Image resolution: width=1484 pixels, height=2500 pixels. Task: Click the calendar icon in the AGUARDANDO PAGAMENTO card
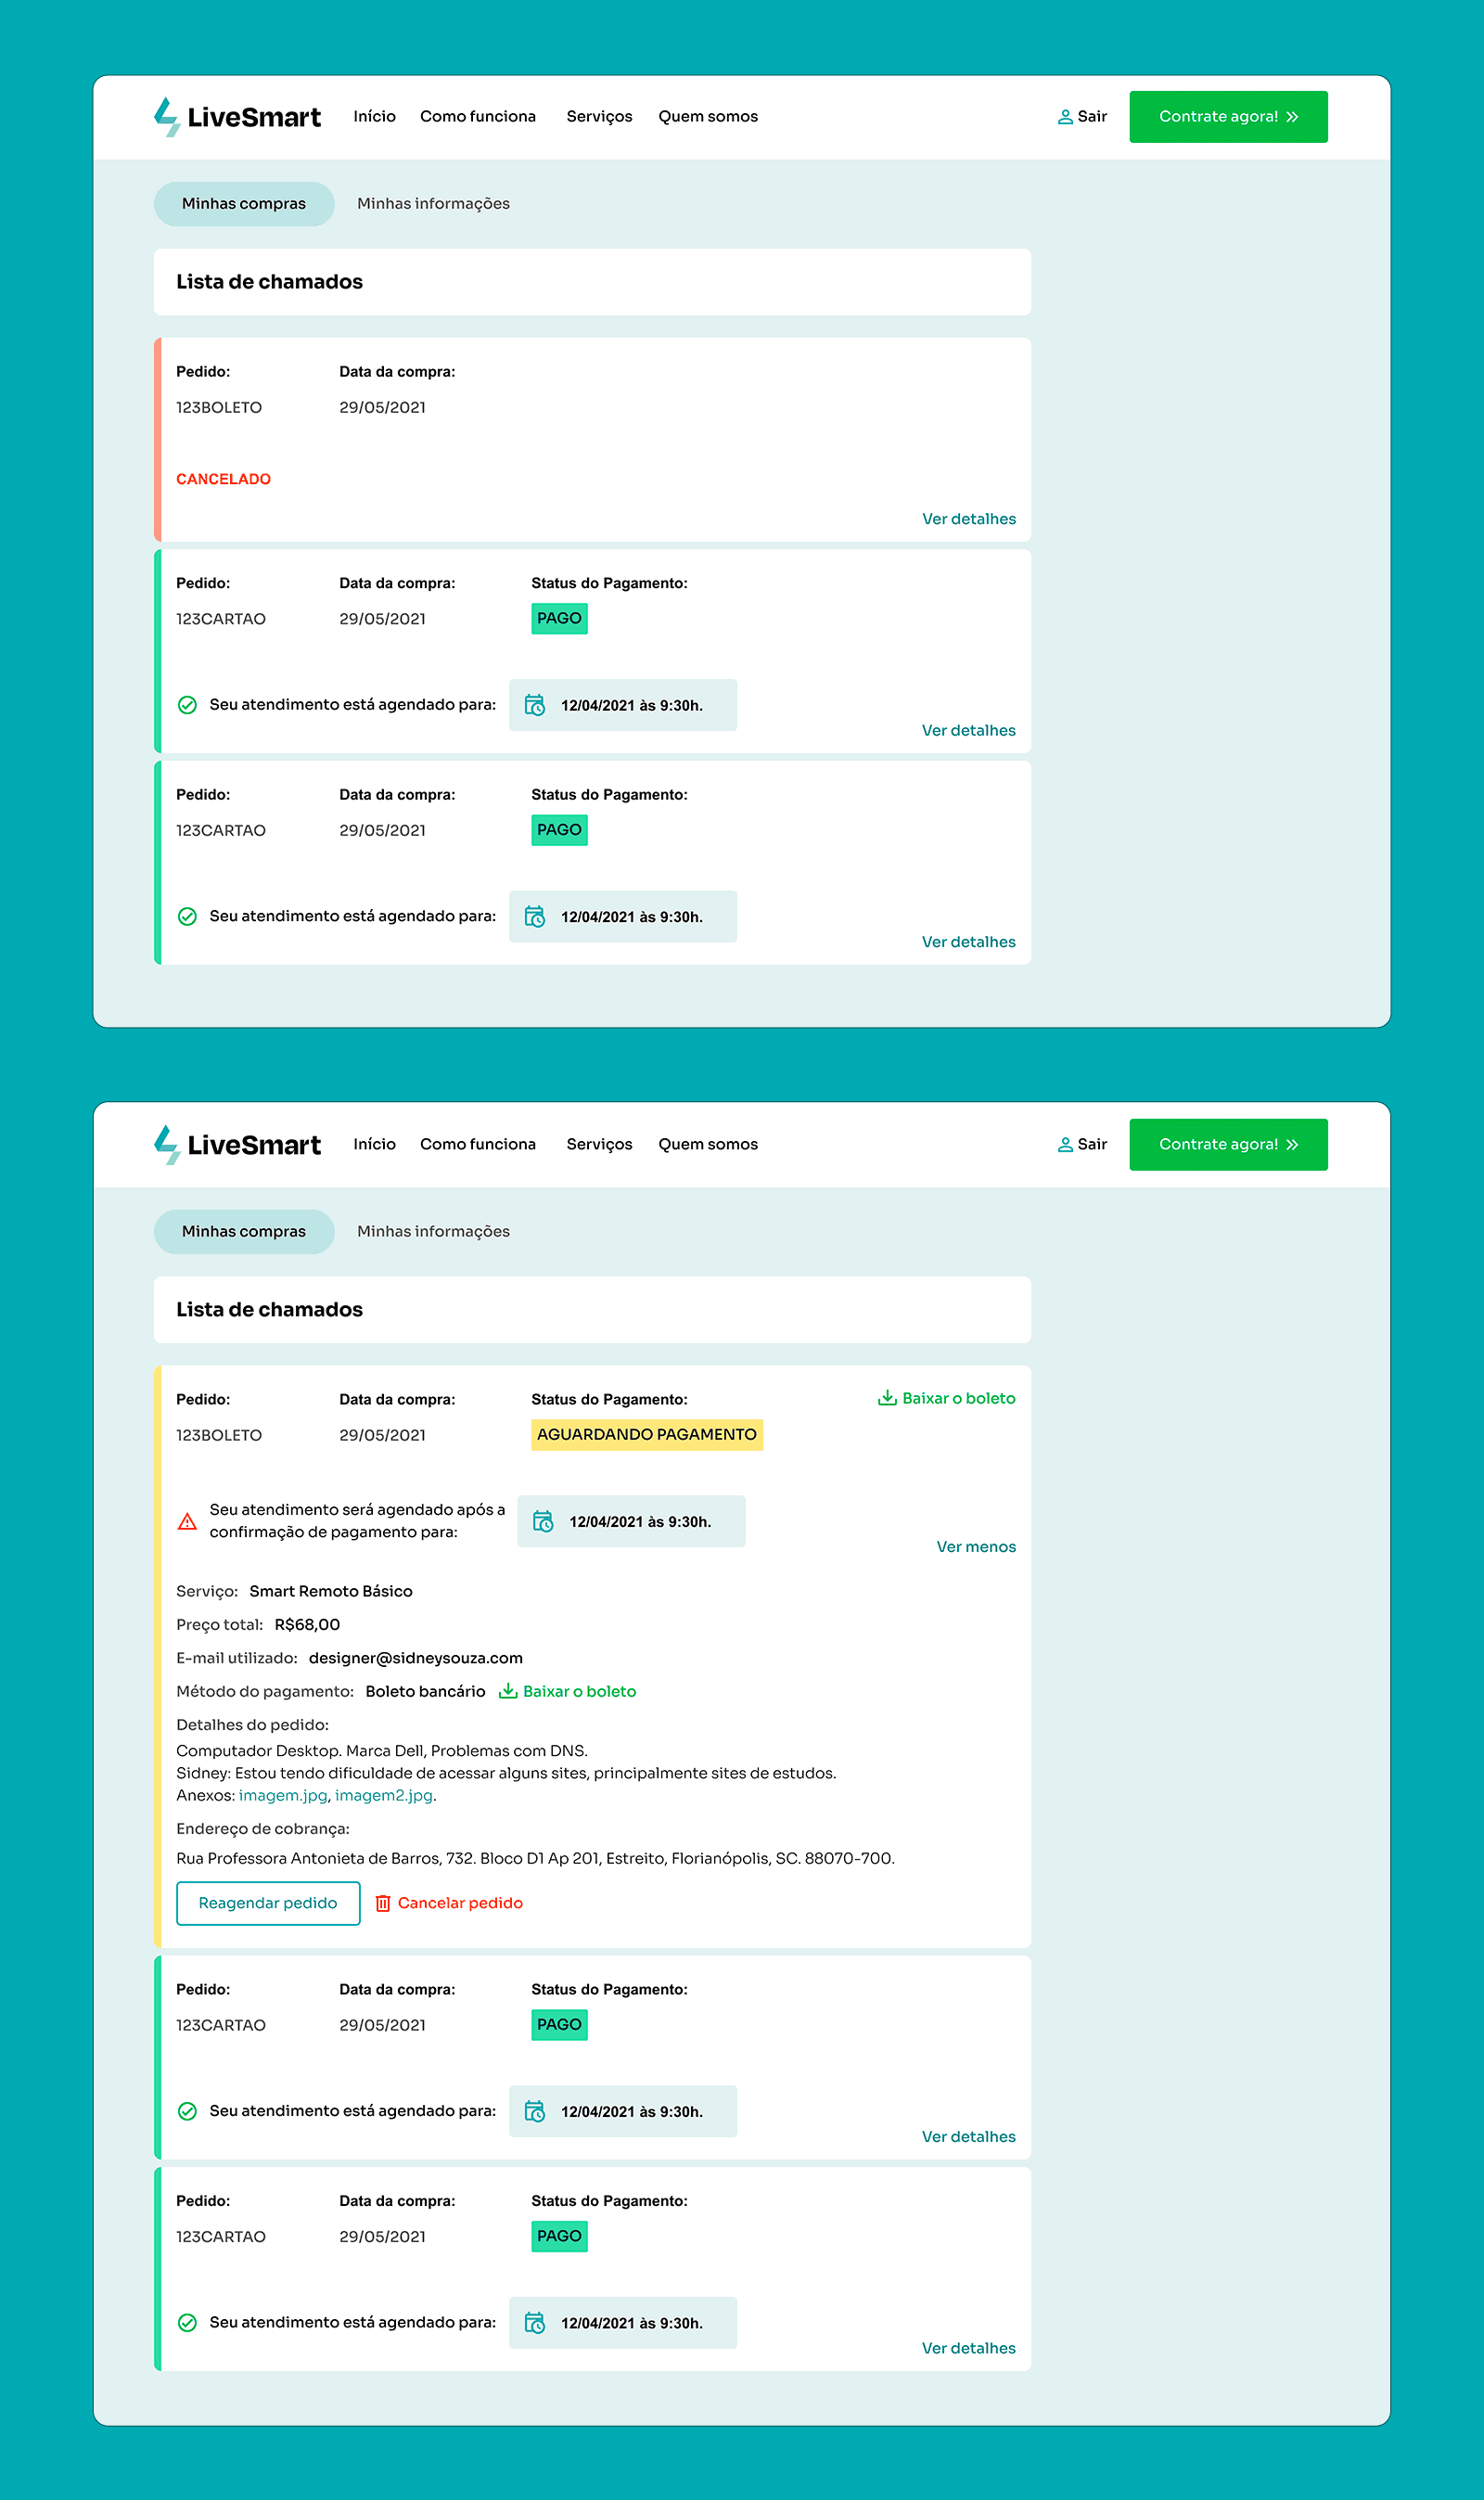[x=543, y=1521]
